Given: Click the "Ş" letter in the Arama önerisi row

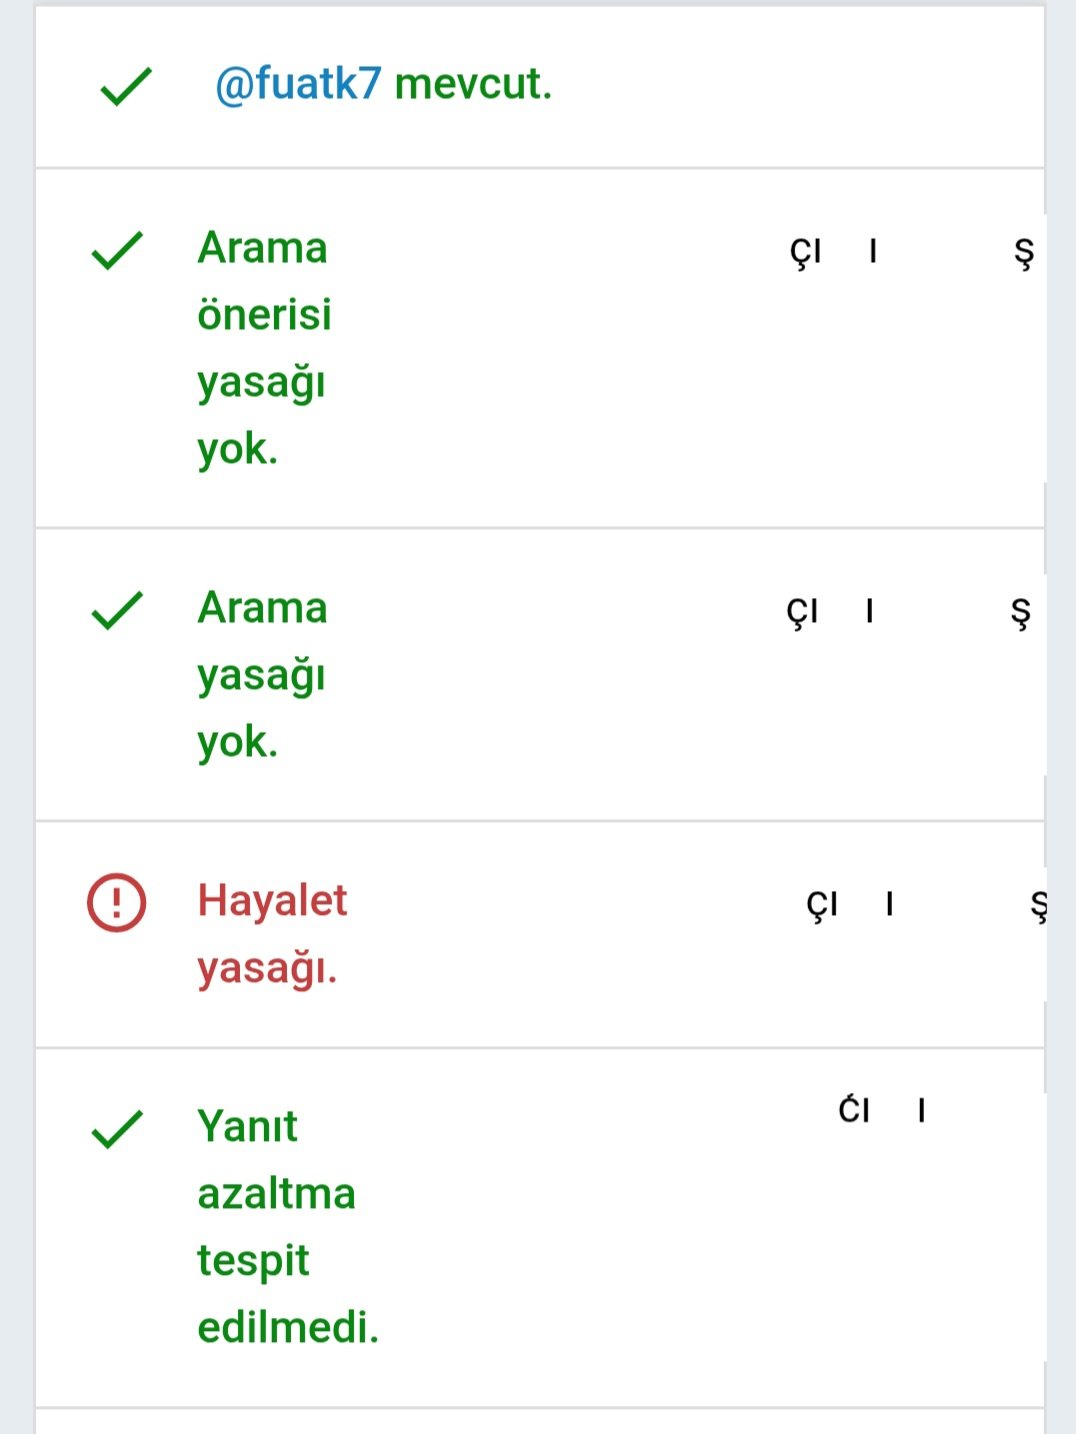Looking at the screenshot, I should pos(1024,253).
